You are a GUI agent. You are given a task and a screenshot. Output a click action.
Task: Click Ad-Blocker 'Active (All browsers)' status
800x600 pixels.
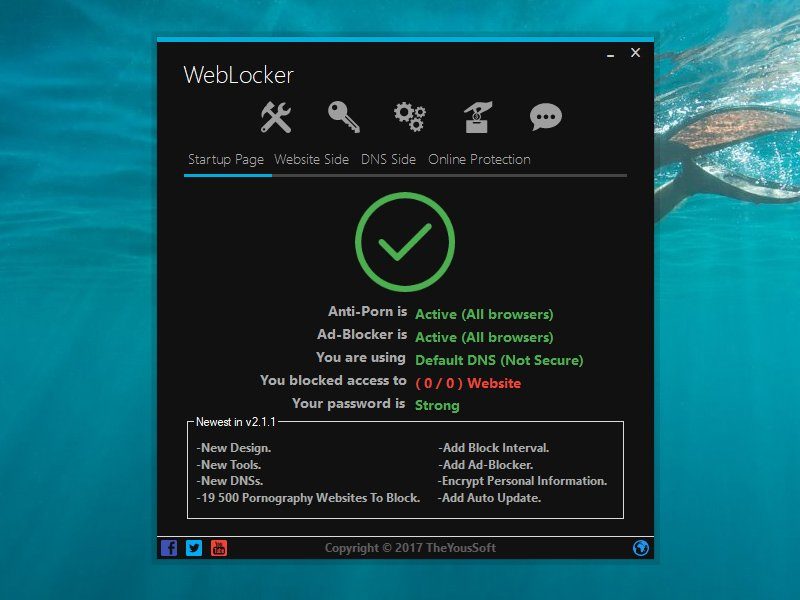pos(484,337)
